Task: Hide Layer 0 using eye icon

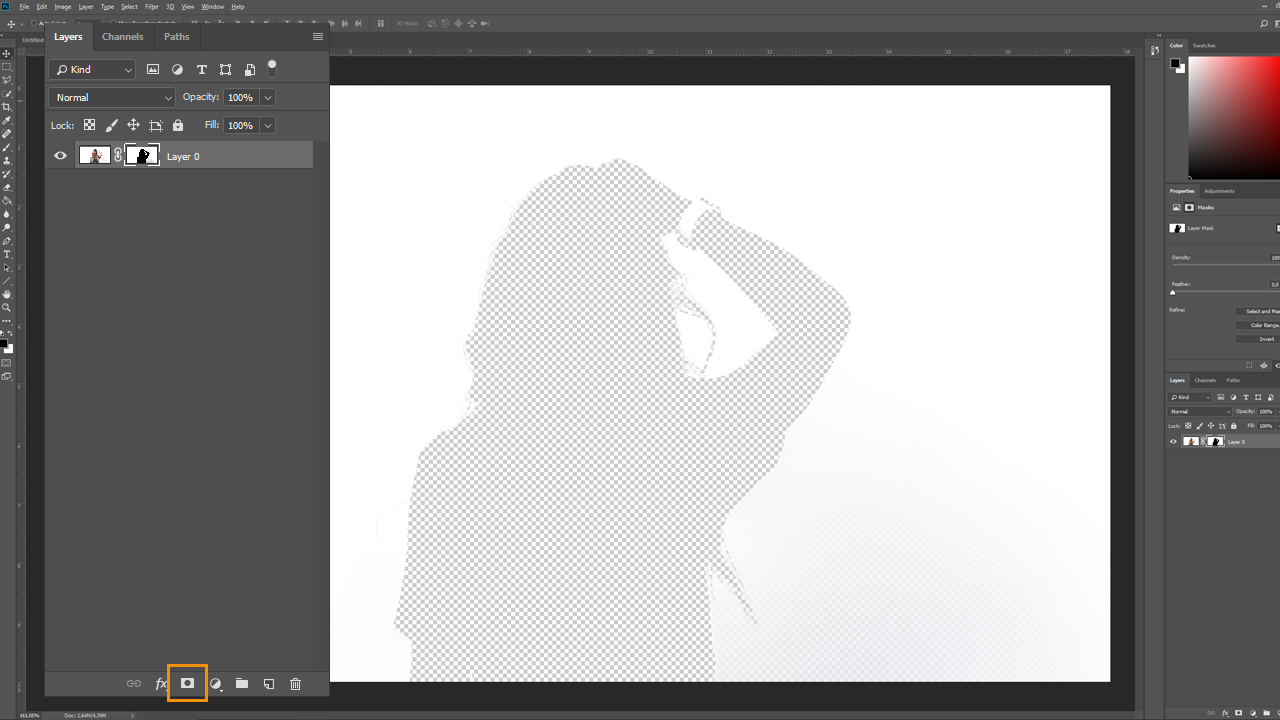Action: (60, 156)
